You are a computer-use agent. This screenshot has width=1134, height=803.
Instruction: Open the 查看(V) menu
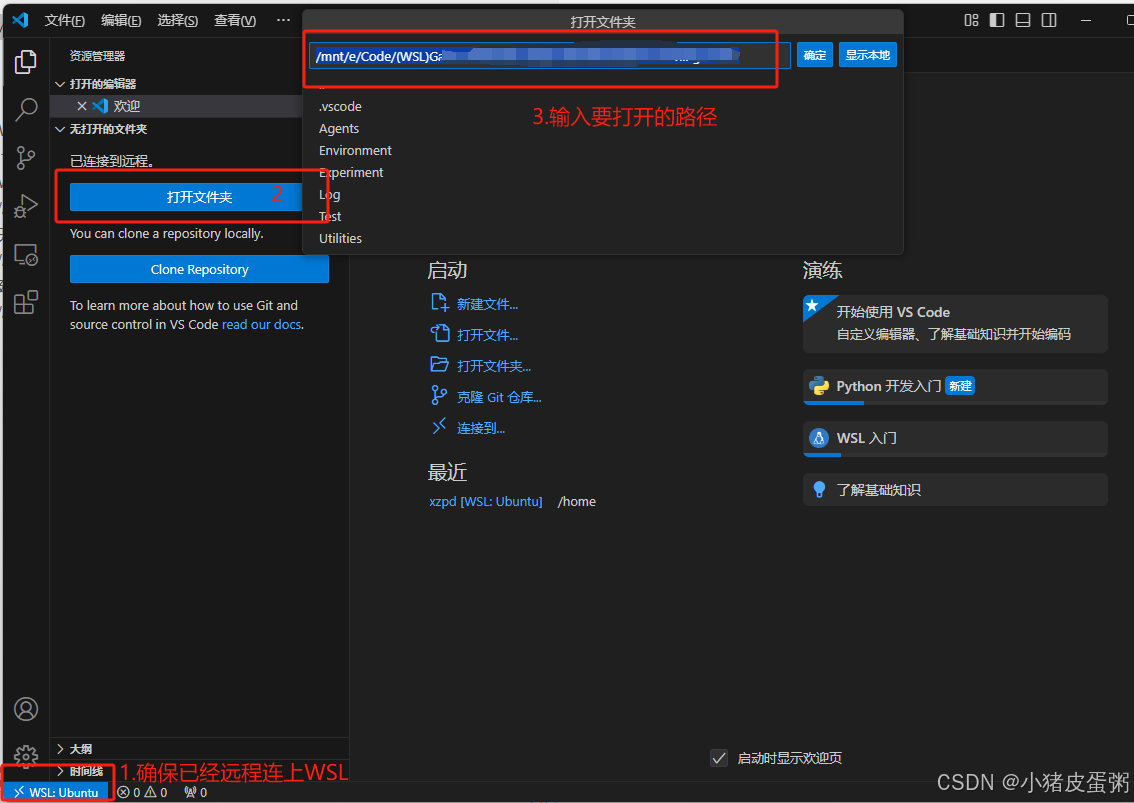[235, 19]
